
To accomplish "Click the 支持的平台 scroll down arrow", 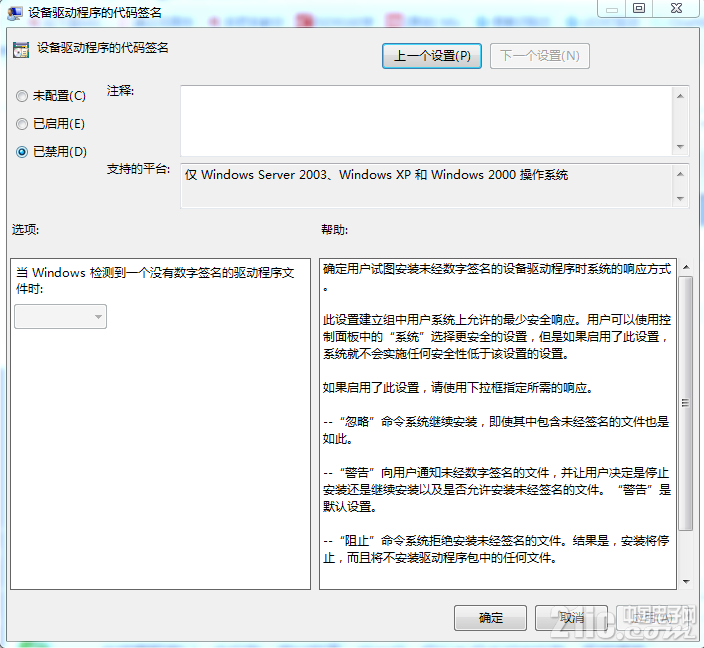I will click(x=680, y=198).
